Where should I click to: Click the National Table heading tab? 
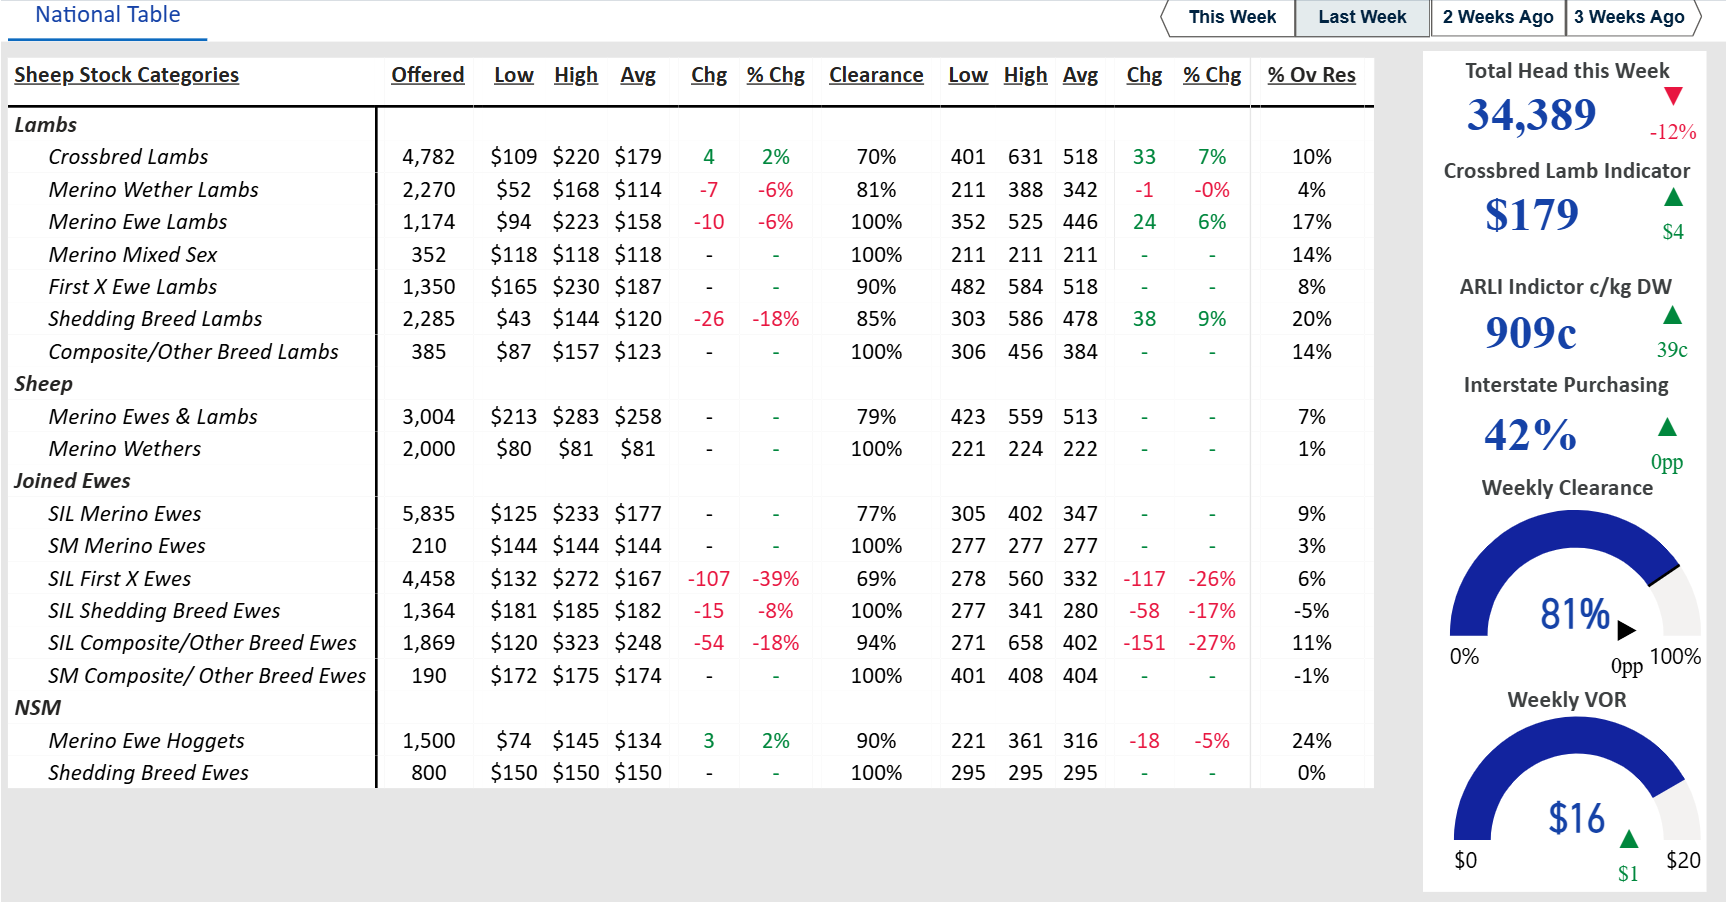coord(108,15)
